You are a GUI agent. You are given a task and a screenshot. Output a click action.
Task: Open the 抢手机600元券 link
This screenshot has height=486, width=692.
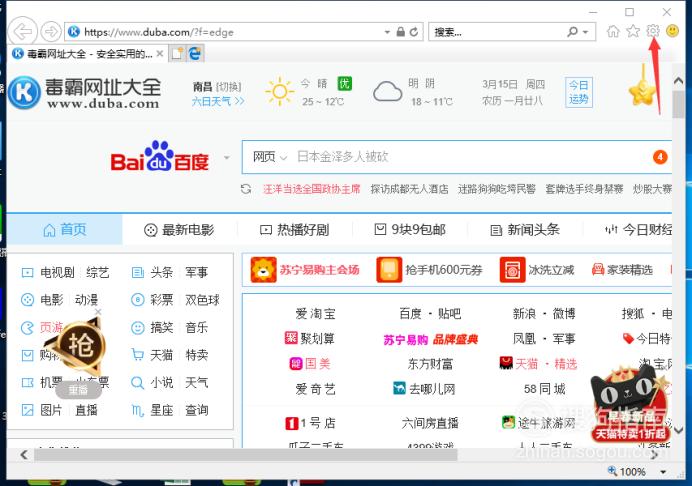tap(444, 270)
